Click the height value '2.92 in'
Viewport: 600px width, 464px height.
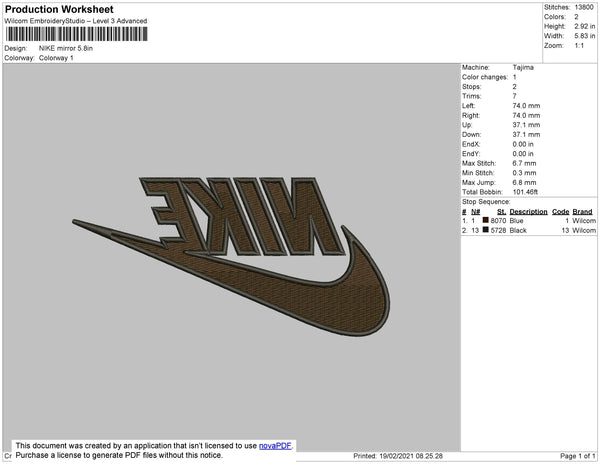(585, 26)
